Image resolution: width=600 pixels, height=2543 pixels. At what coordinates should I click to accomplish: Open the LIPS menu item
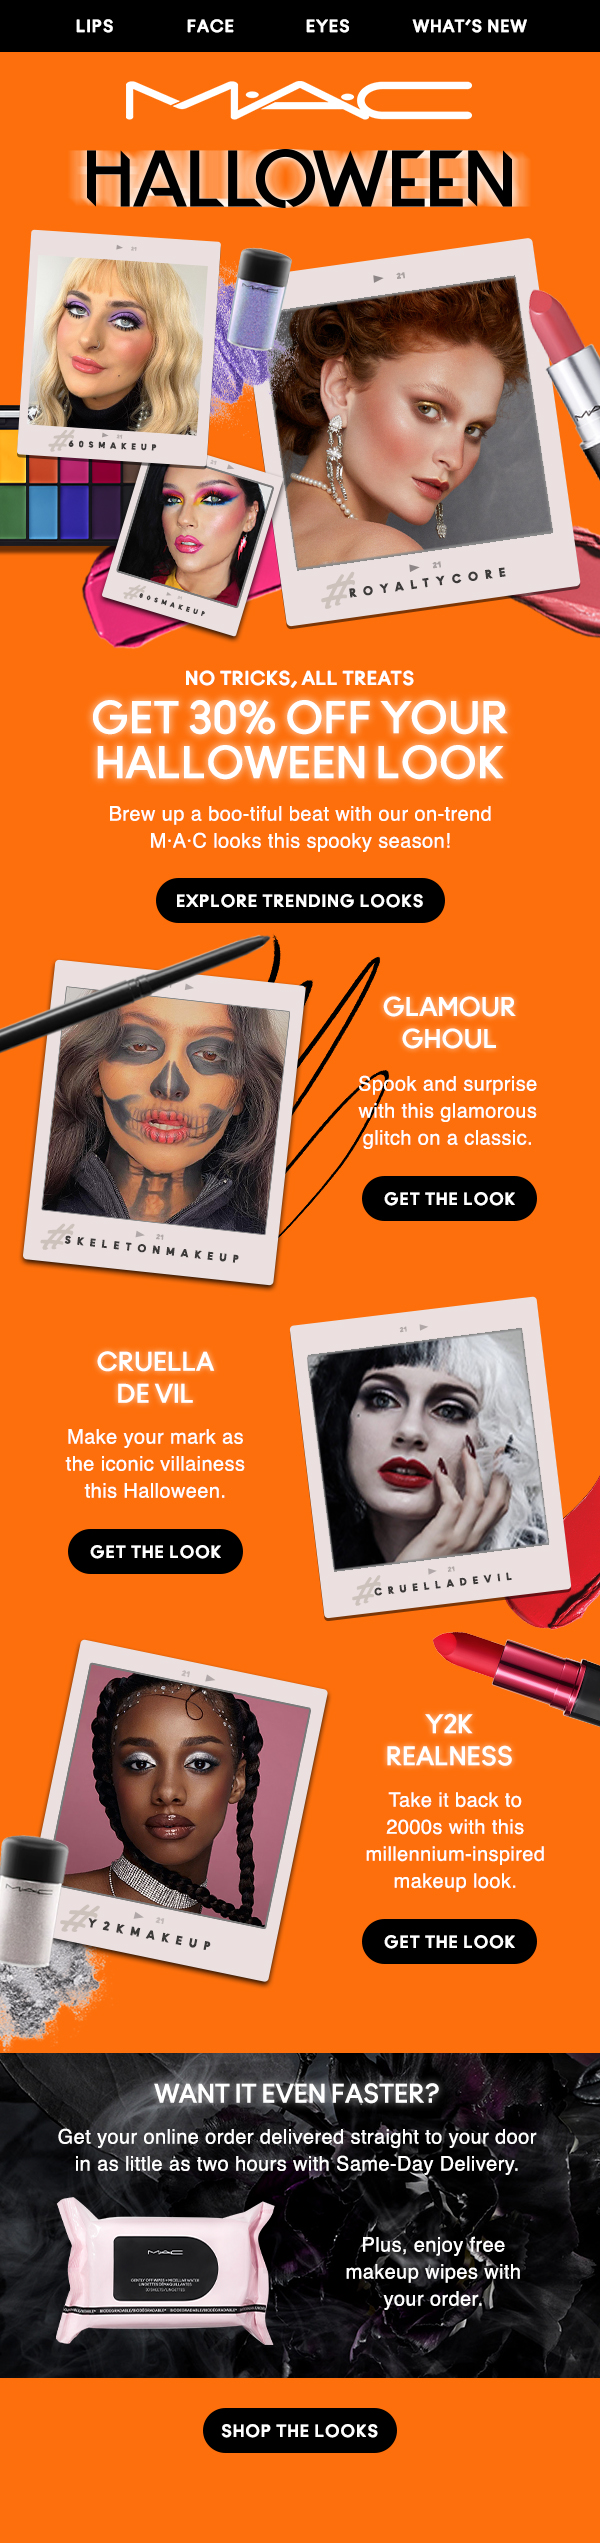pyautogui.click(x=94, y=26)
